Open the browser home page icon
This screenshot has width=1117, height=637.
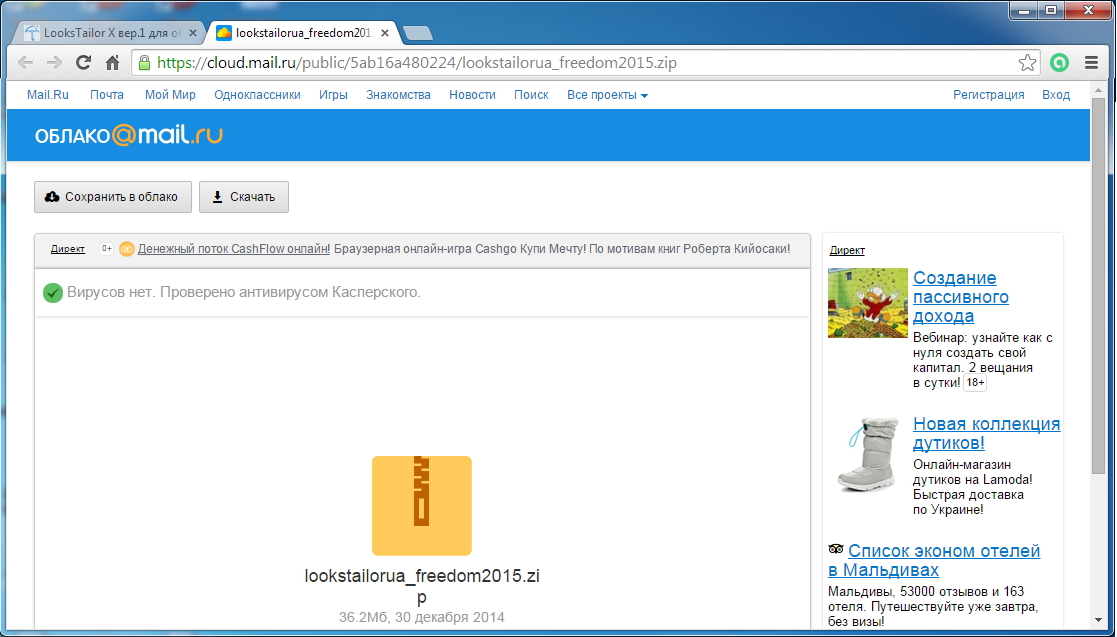tap(113, 63)
